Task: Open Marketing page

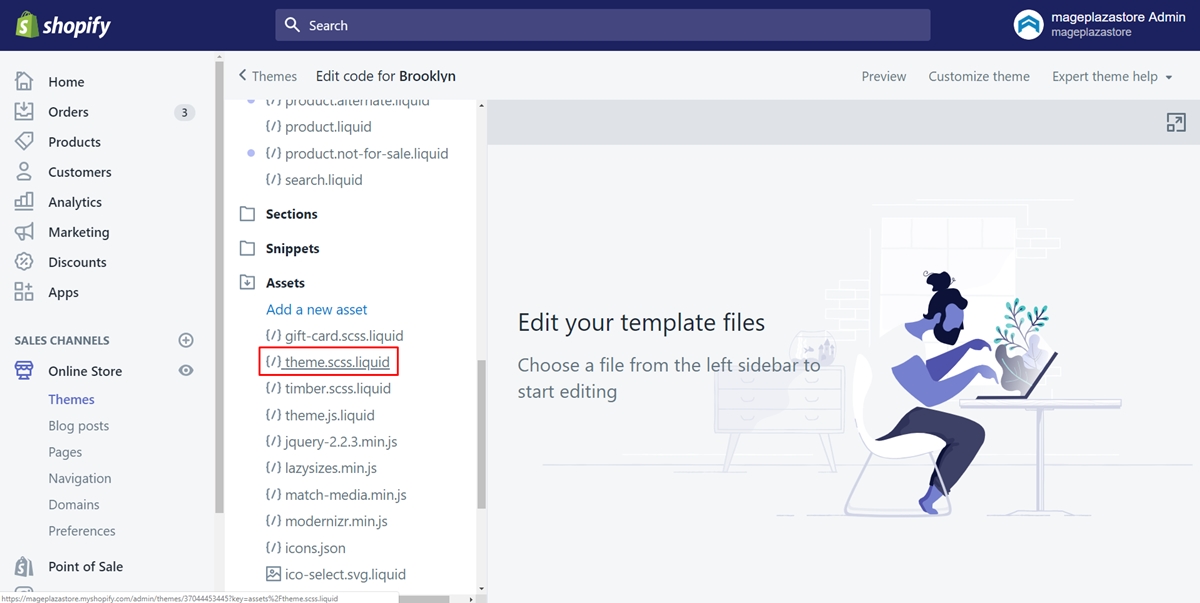Action: point(79,232)
